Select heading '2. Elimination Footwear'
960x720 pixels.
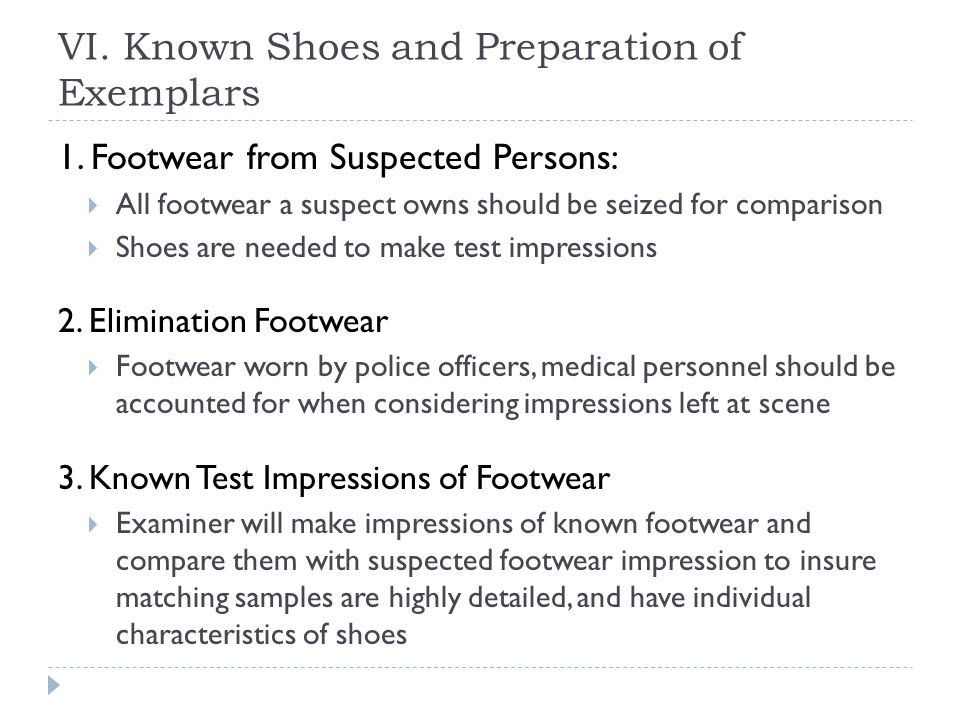point(223,321)
